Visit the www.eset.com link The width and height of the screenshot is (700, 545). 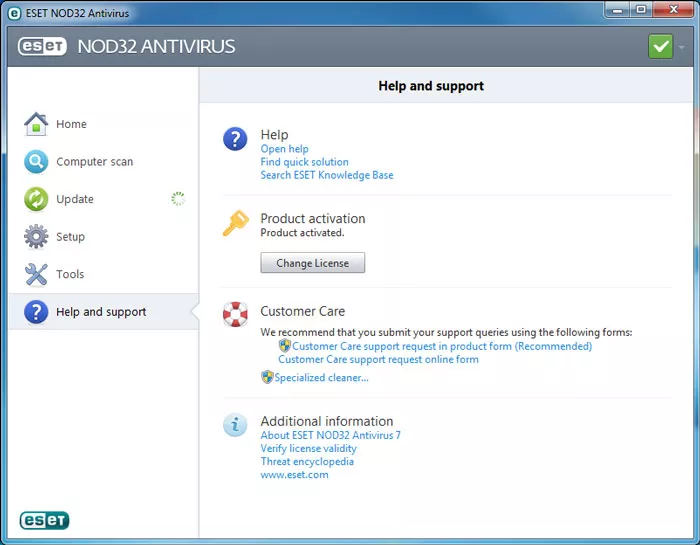tap(294, 474)
